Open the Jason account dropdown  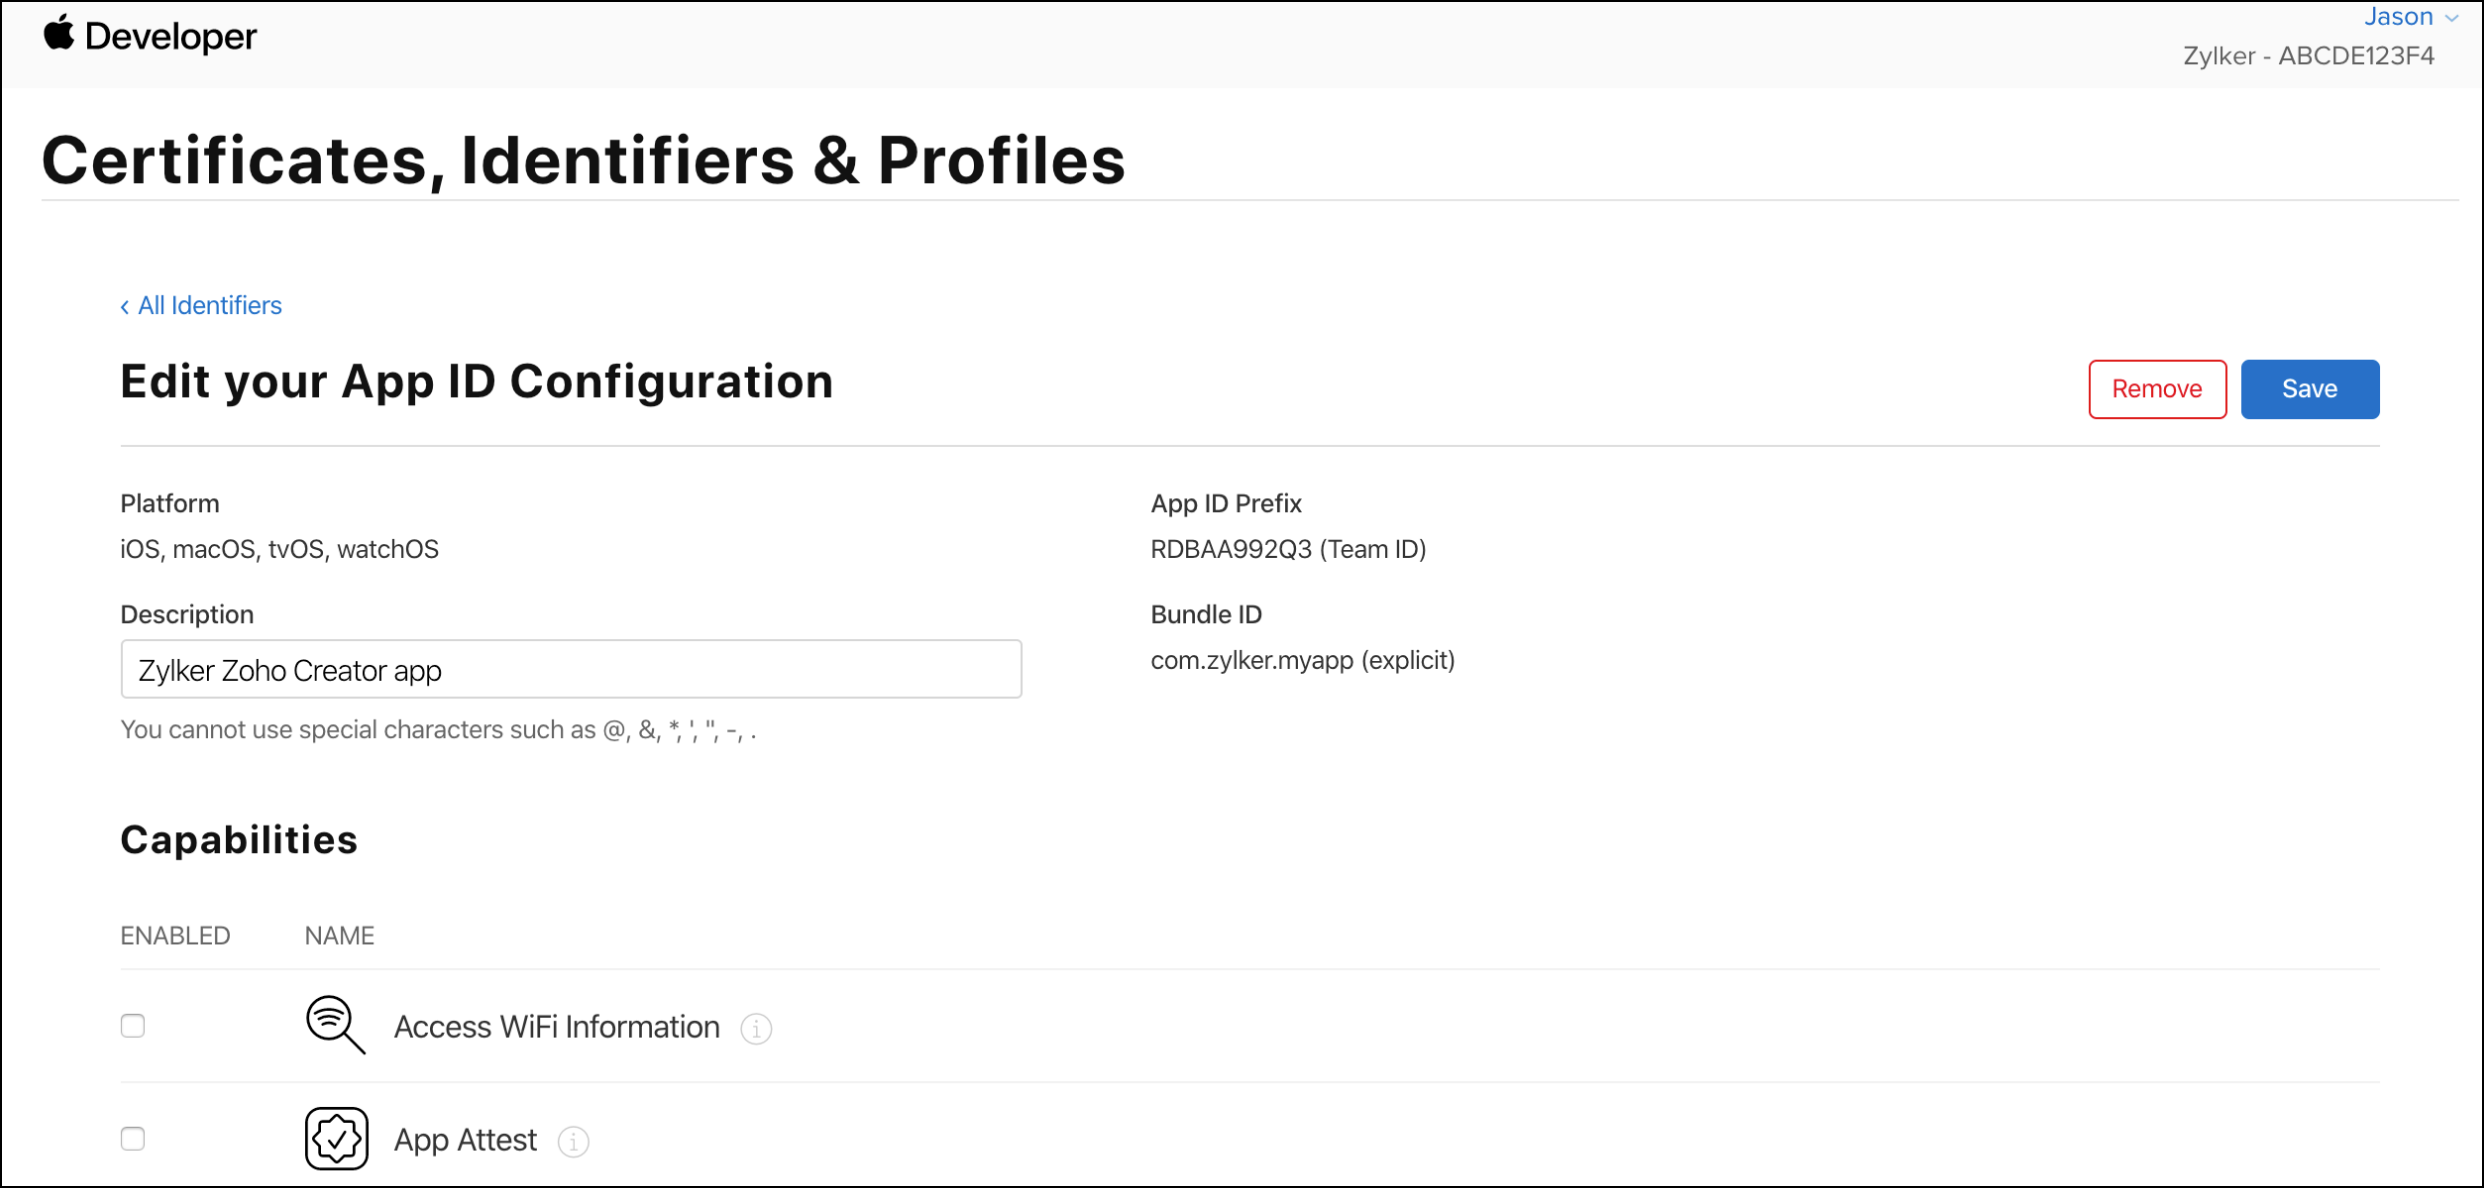tap(2408, 17)
